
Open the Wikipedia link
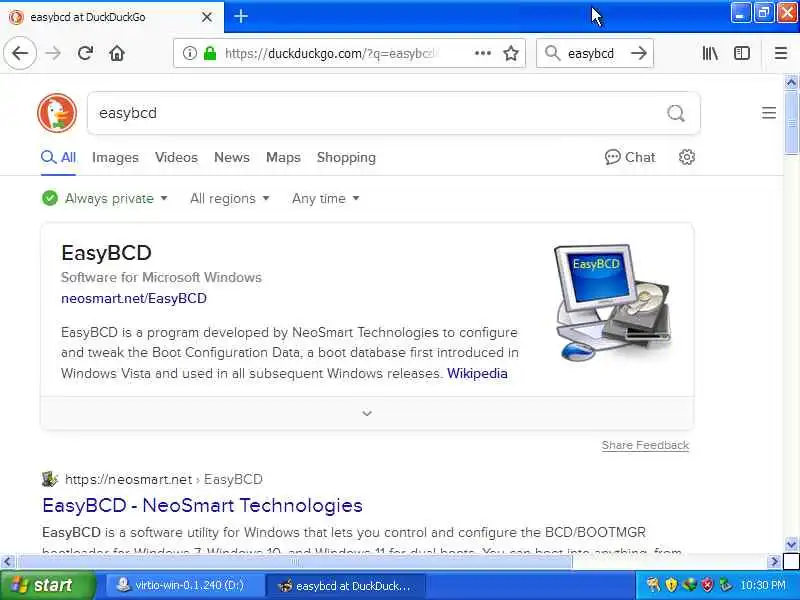(477, 373)
